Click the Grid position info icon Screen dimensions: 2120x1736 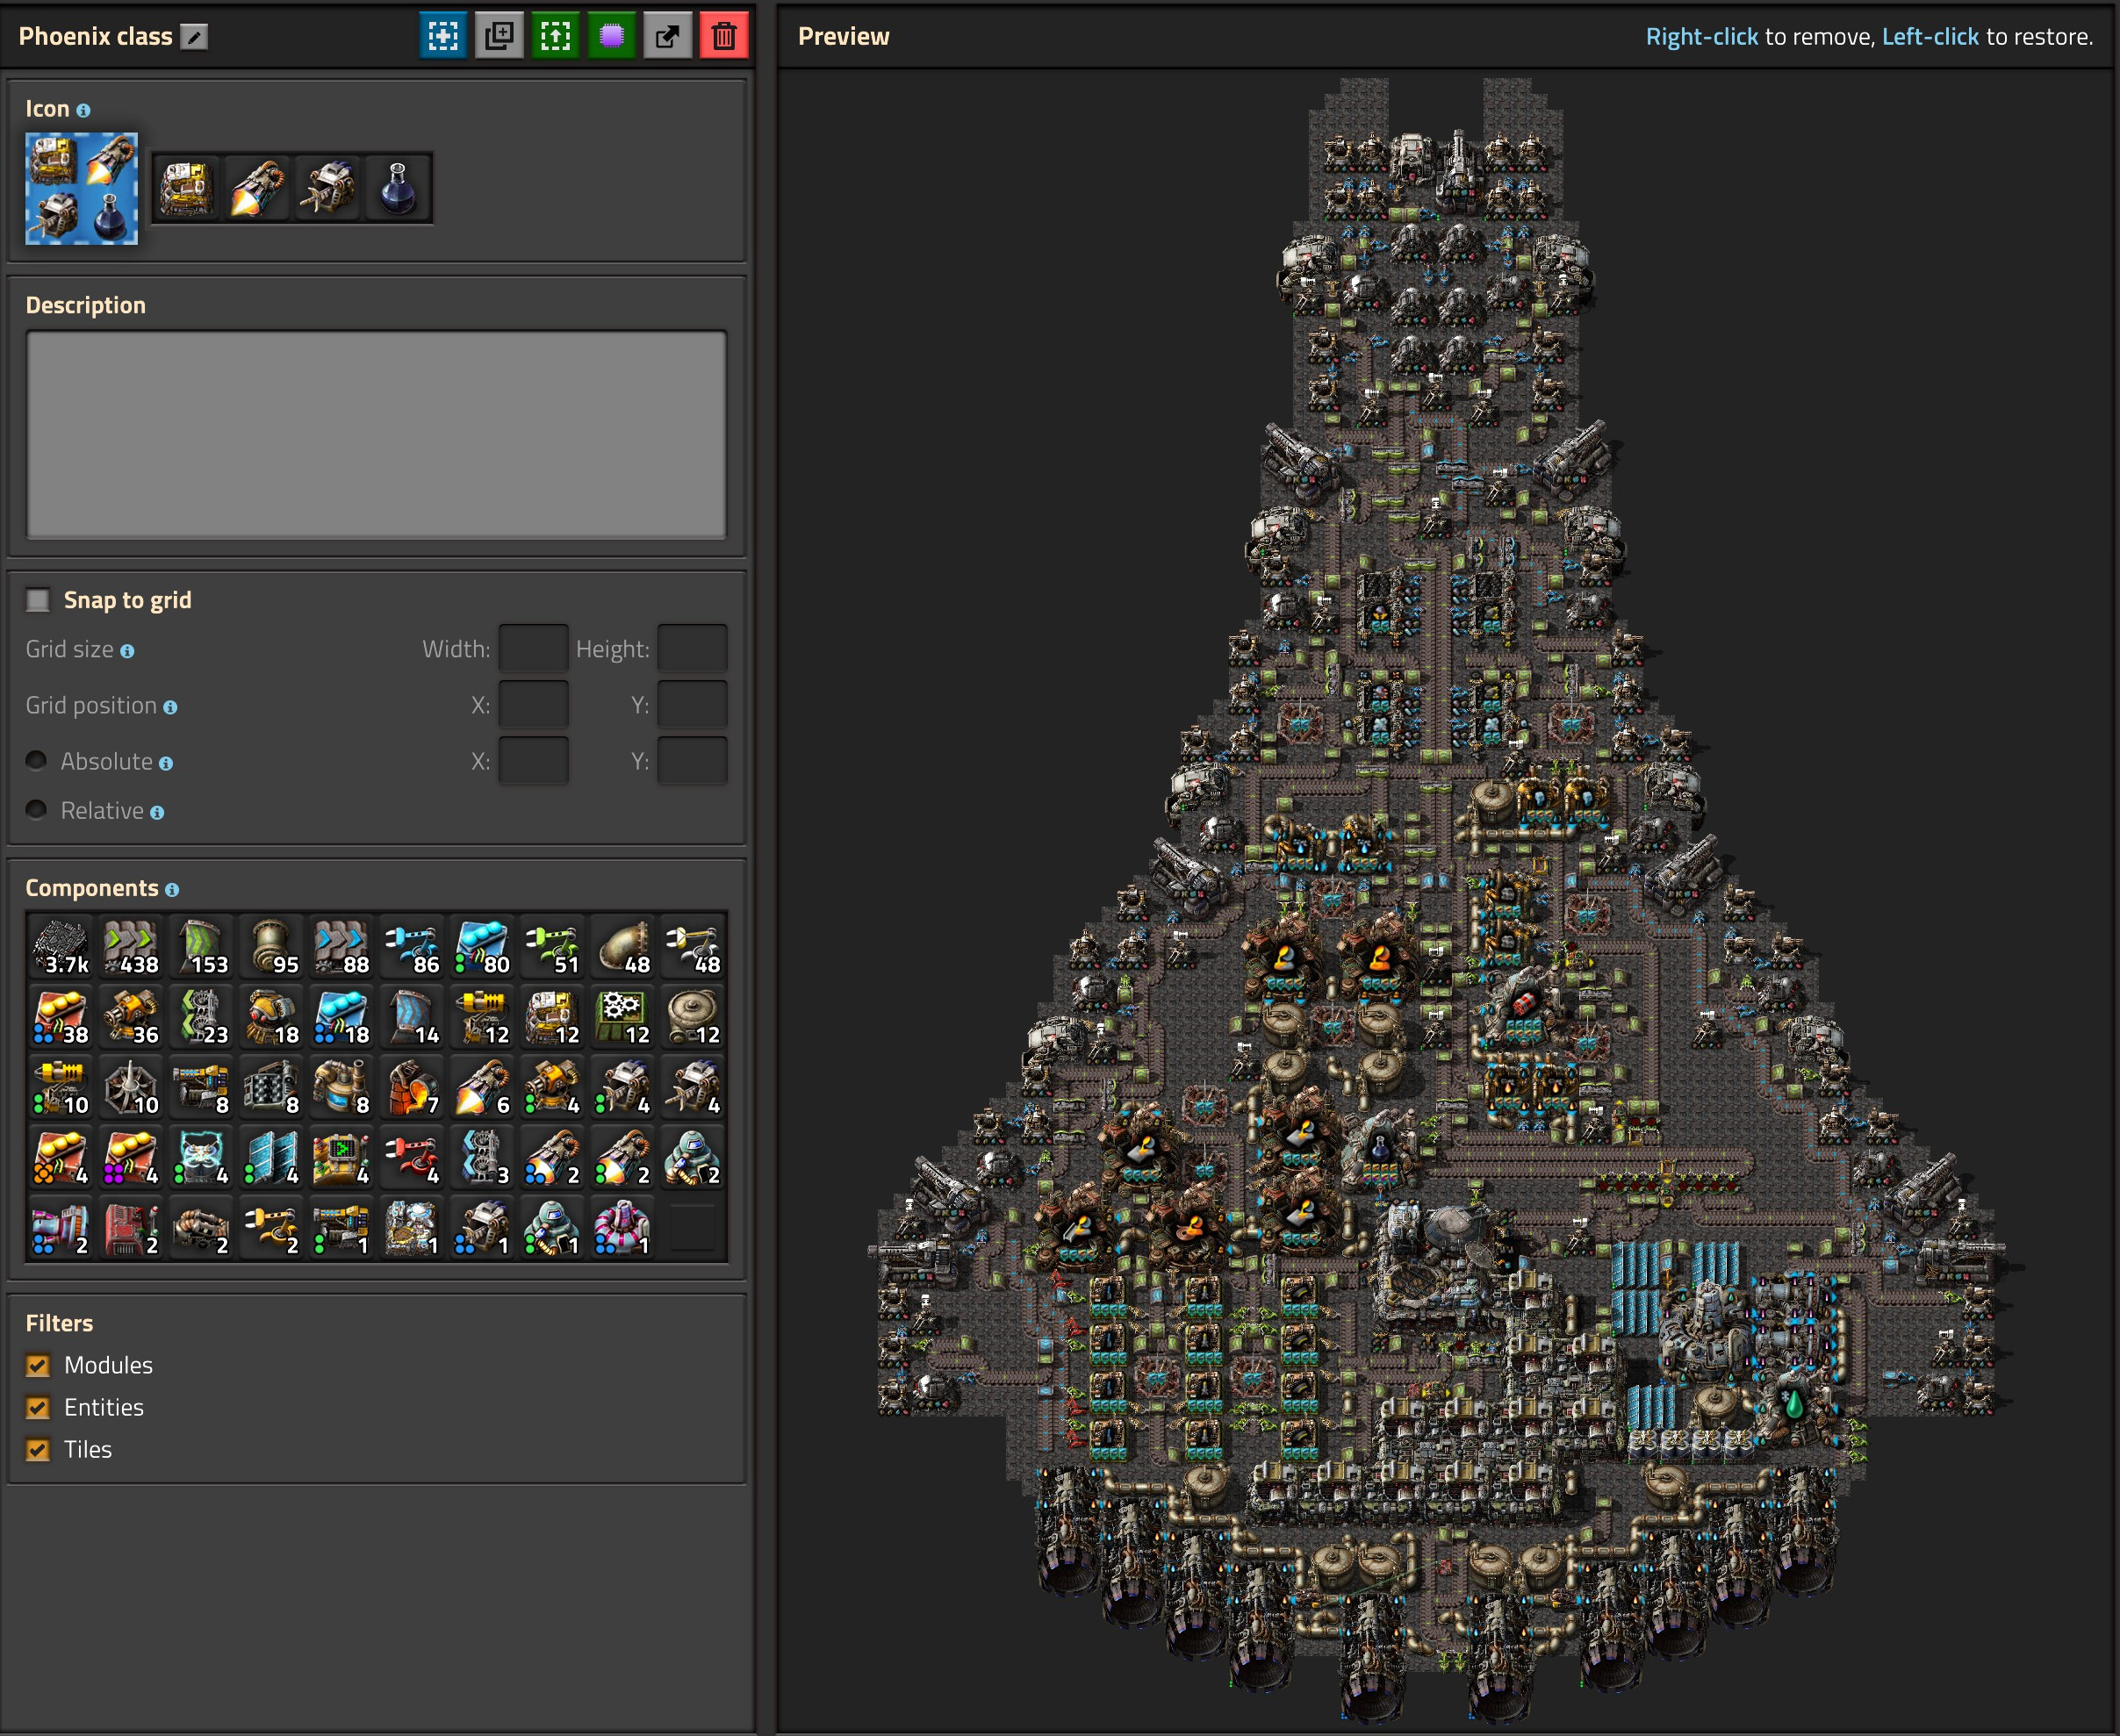pos(170,707)
